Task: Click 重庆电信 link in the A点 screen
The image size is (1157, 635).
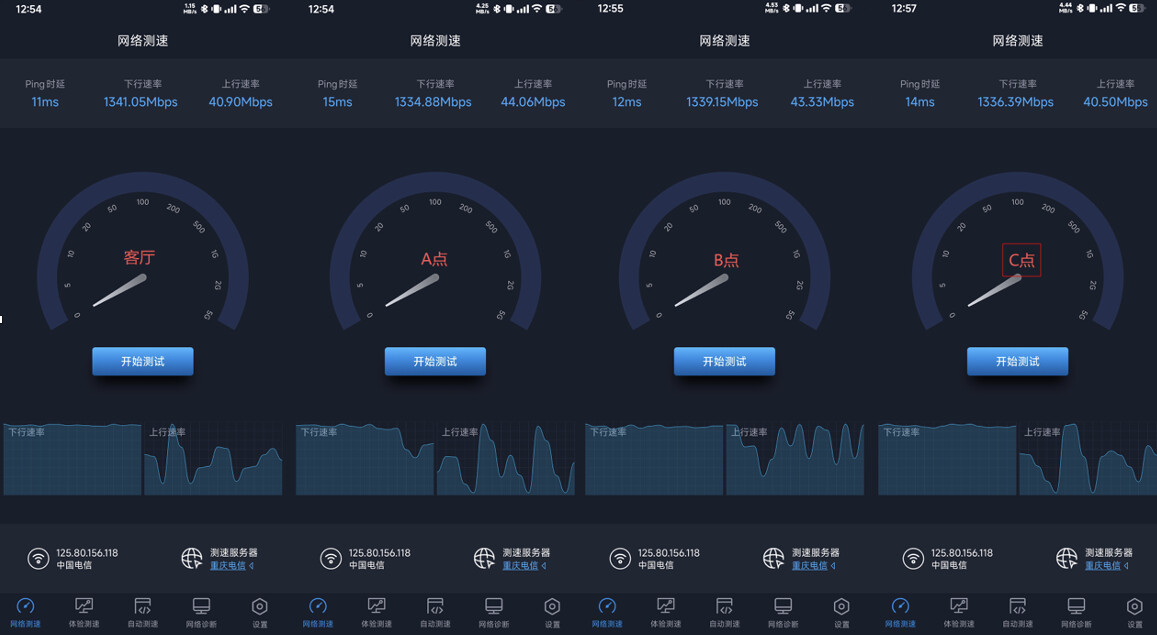Action: point(523,566)
